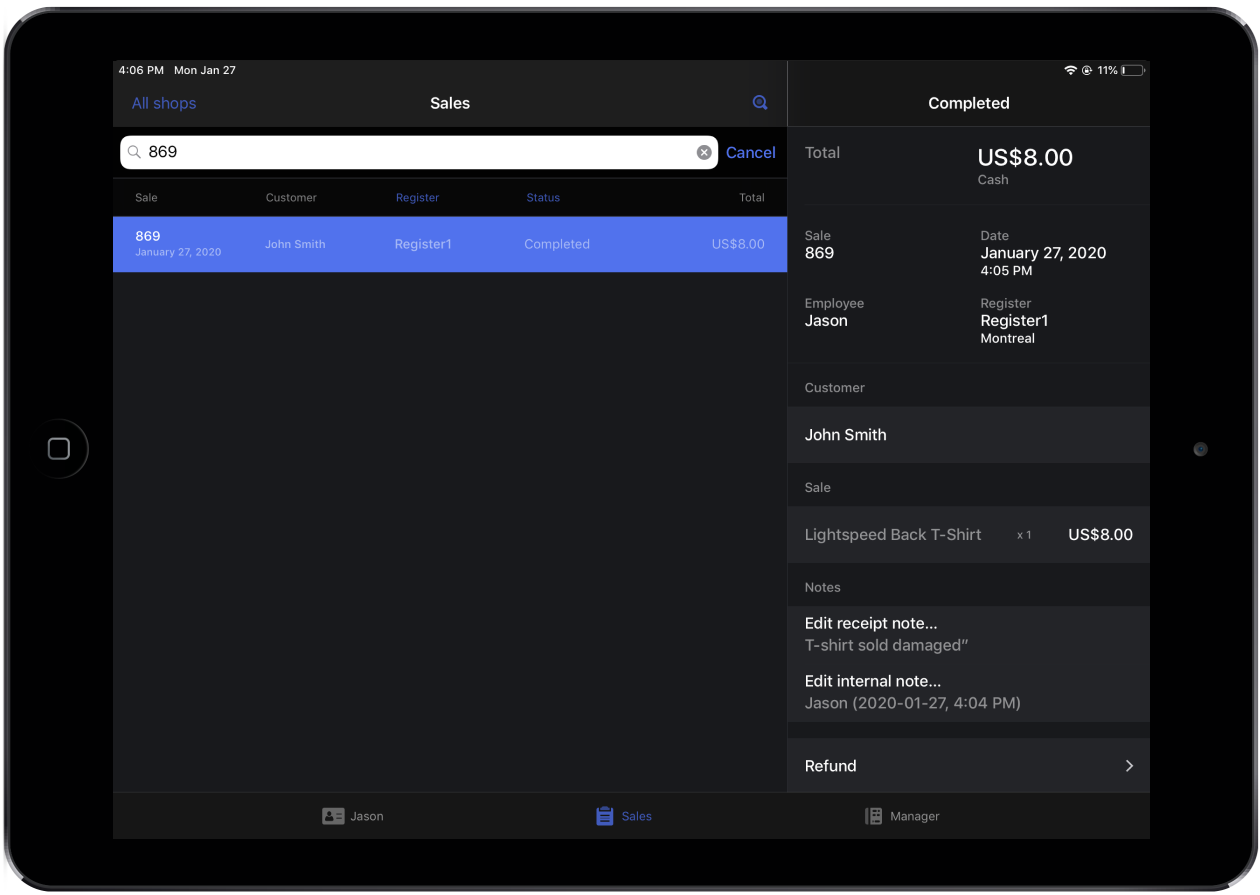Click the Customer column header

coord(291,198)
